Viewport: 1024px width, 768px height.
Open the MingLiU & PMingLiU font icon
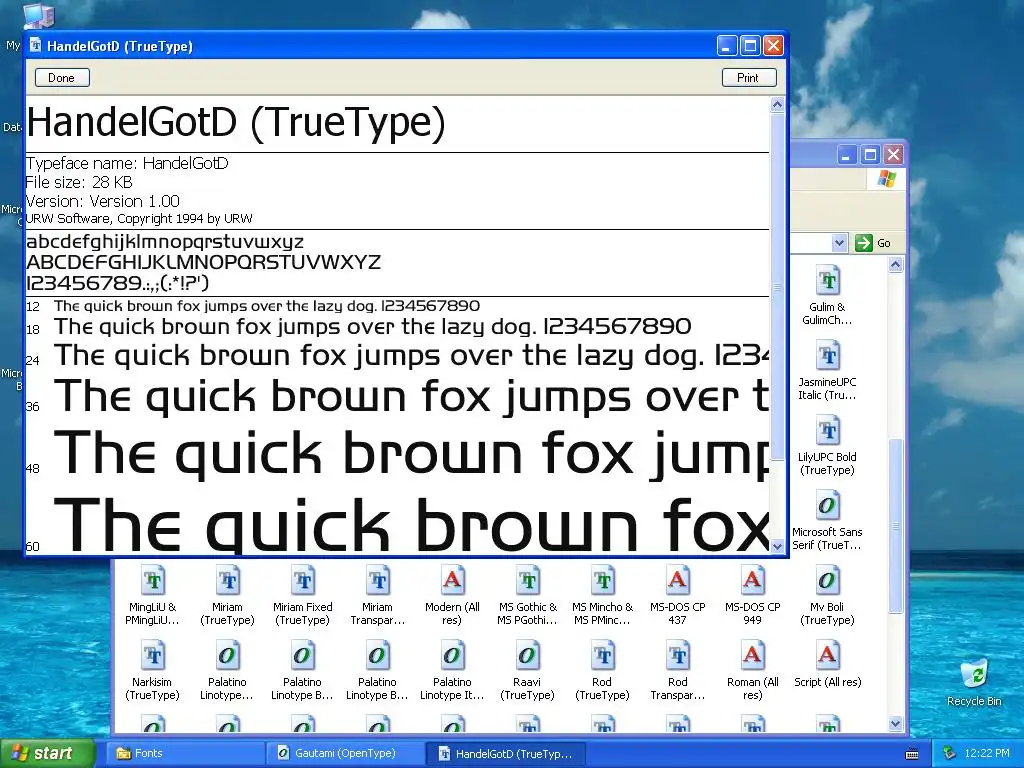pos(152,581)
